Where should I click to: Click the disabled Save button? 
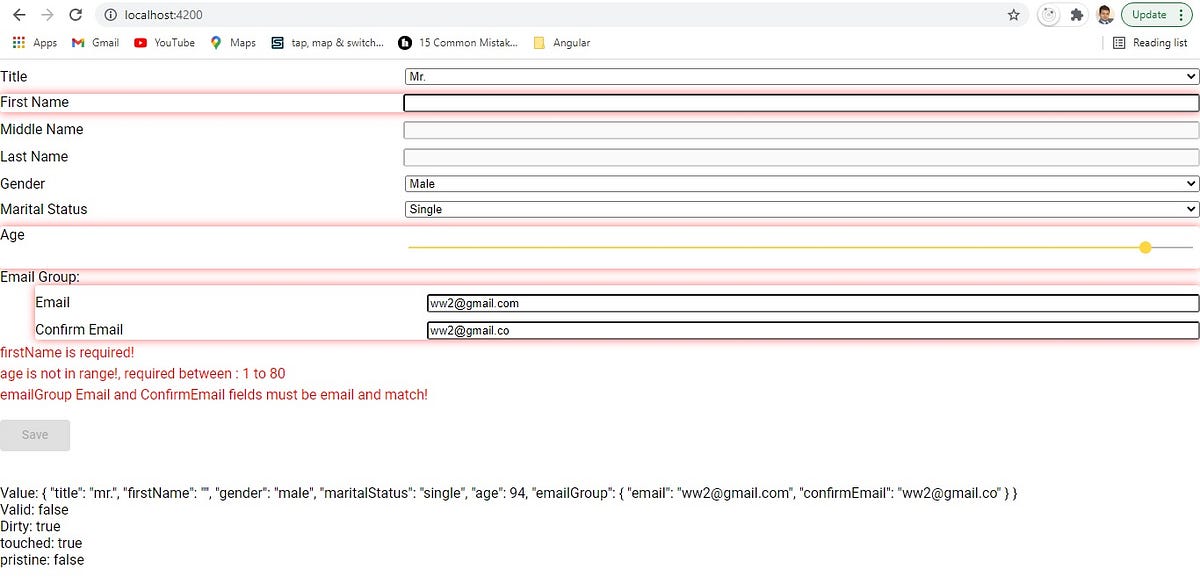pos(35,435)
